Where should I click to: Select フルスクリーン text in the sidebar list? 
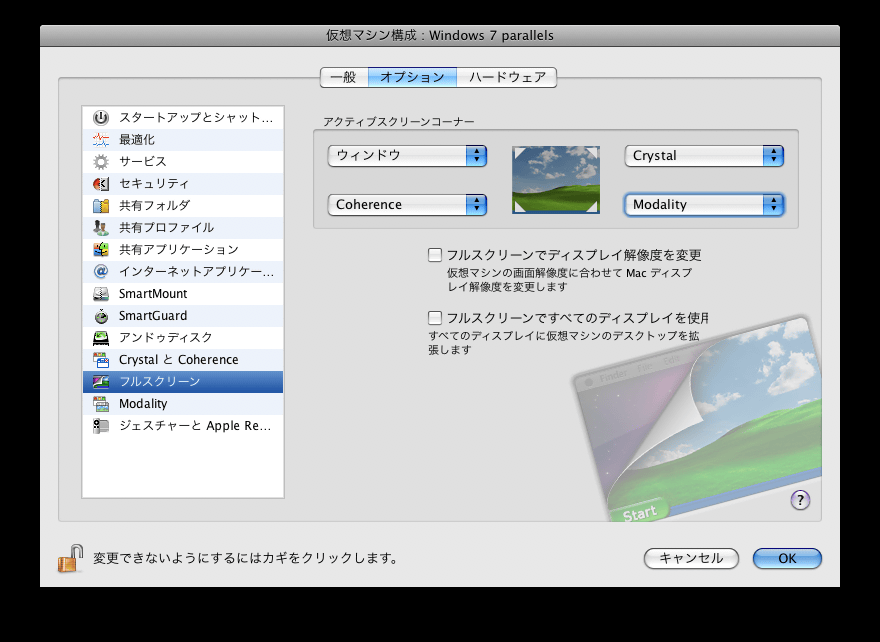coord(159,382)
